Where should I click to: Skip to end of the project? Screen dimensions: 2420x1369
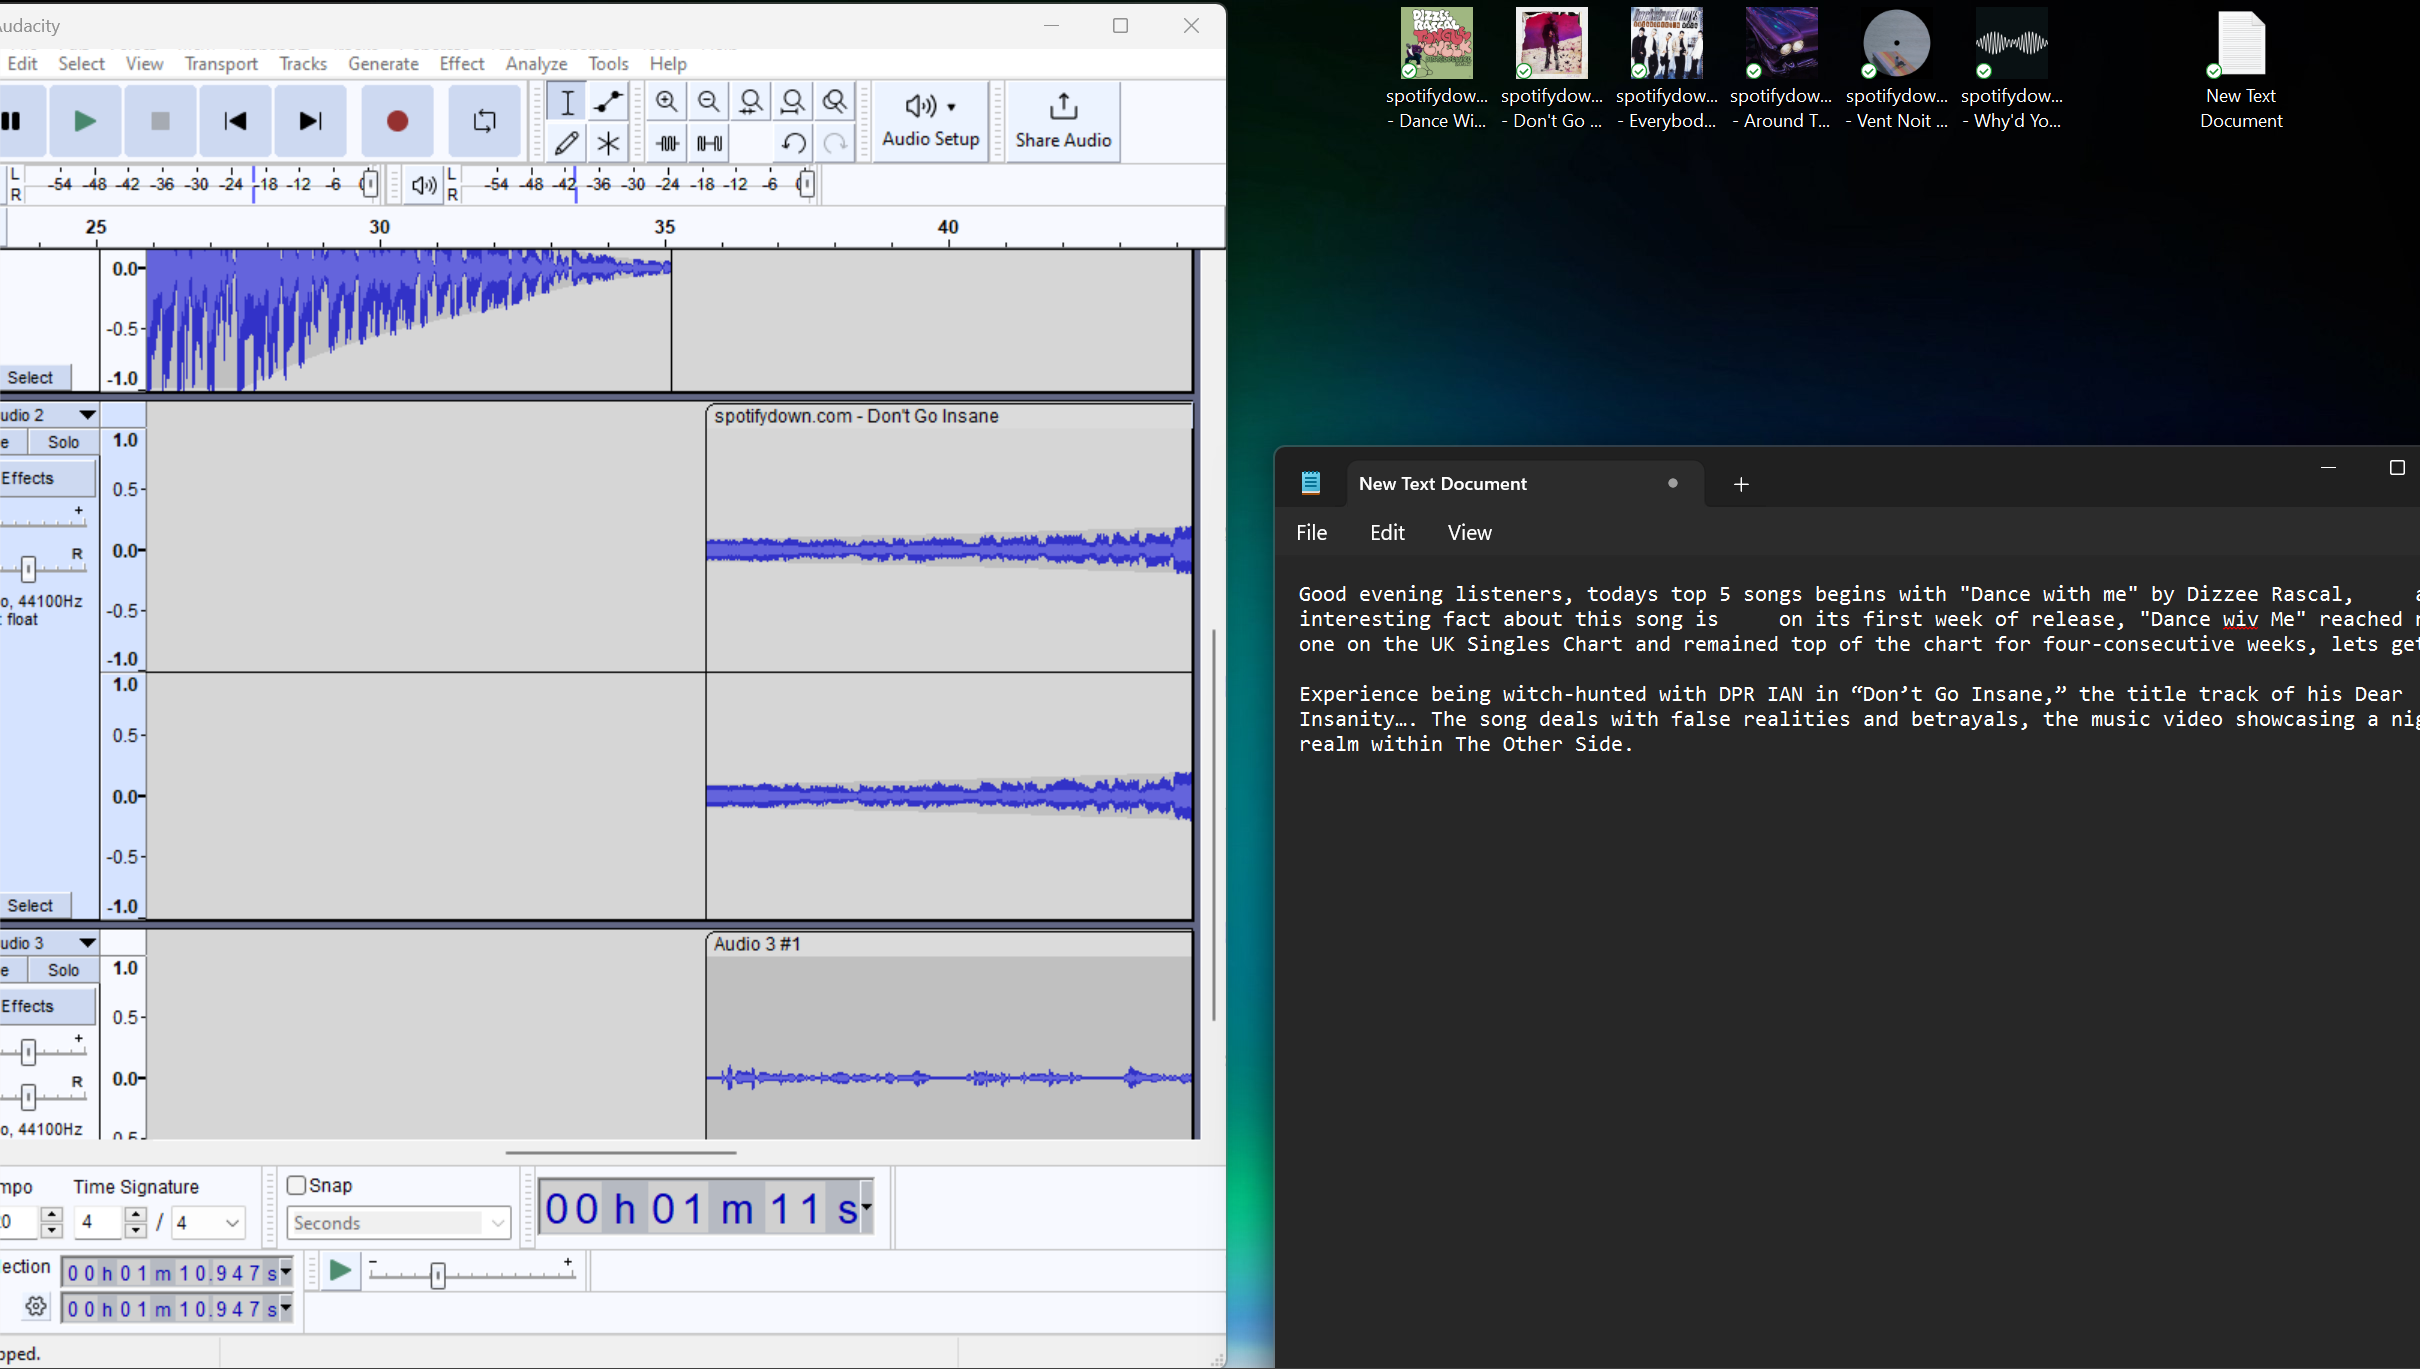click(310, 121)
